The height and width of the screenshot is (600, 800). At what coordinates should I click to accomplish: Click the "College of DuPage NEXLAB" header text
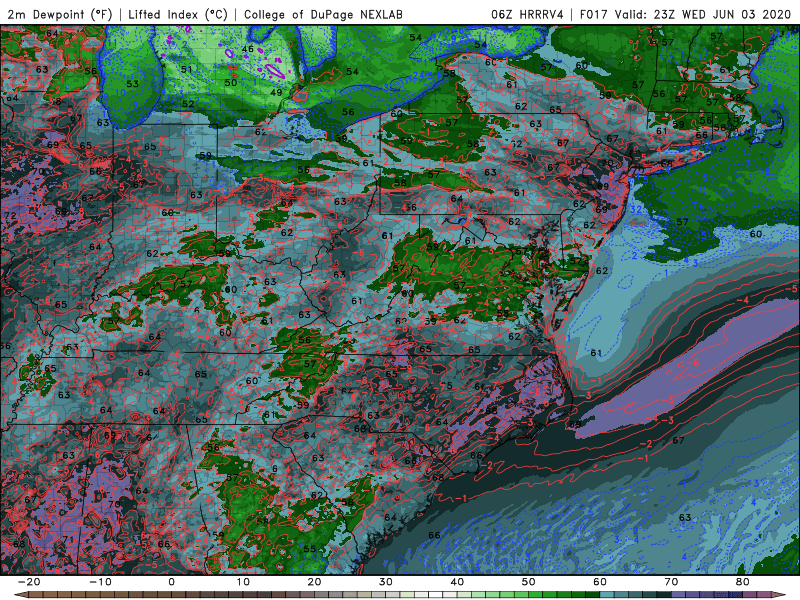point(323,14)
